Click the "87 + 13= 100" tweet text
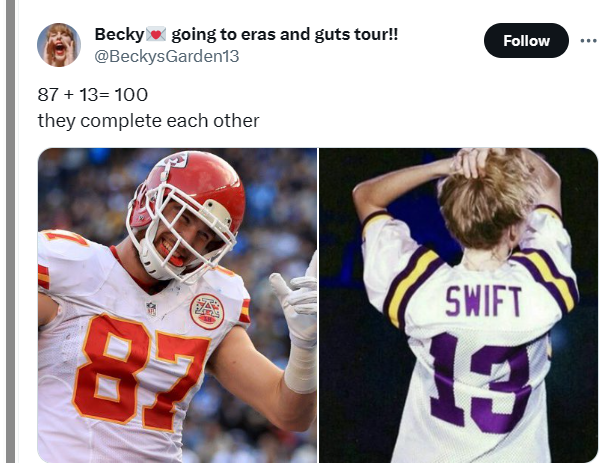The width and height of the screenshot is (610, 463). point(93,96)
